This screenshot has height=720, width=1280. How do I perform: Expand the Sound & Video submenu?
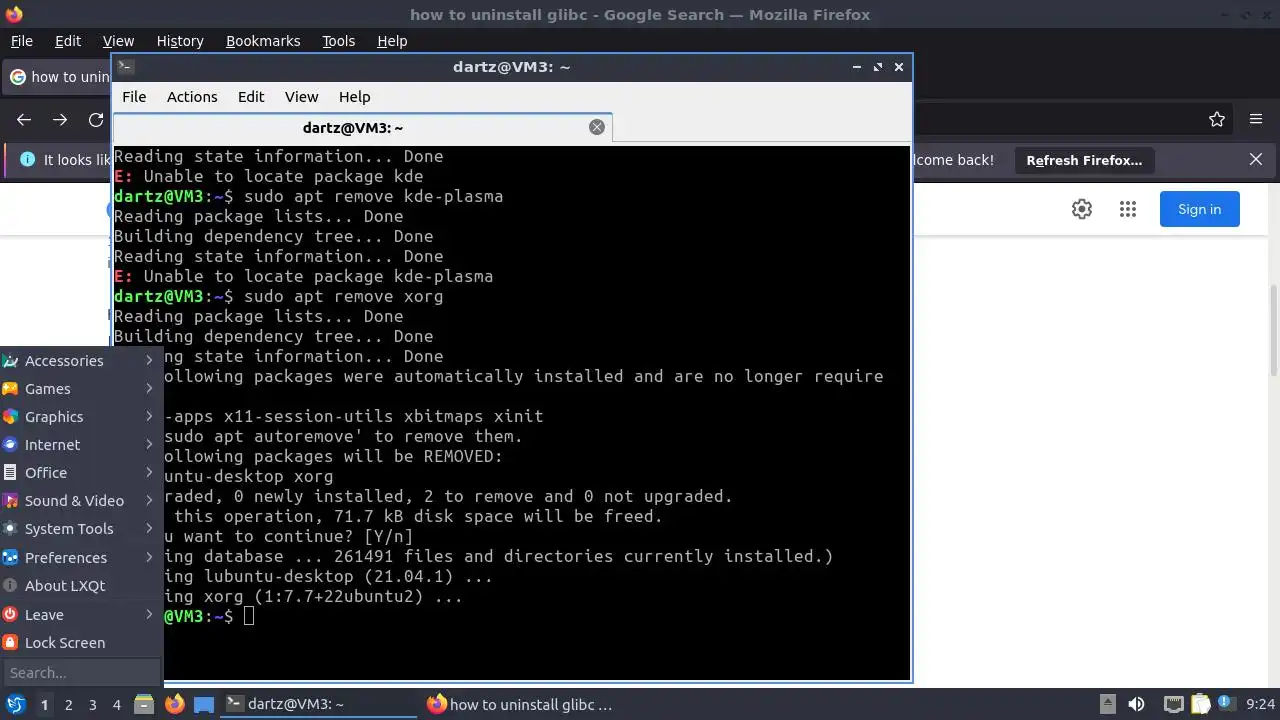[80, 501]
